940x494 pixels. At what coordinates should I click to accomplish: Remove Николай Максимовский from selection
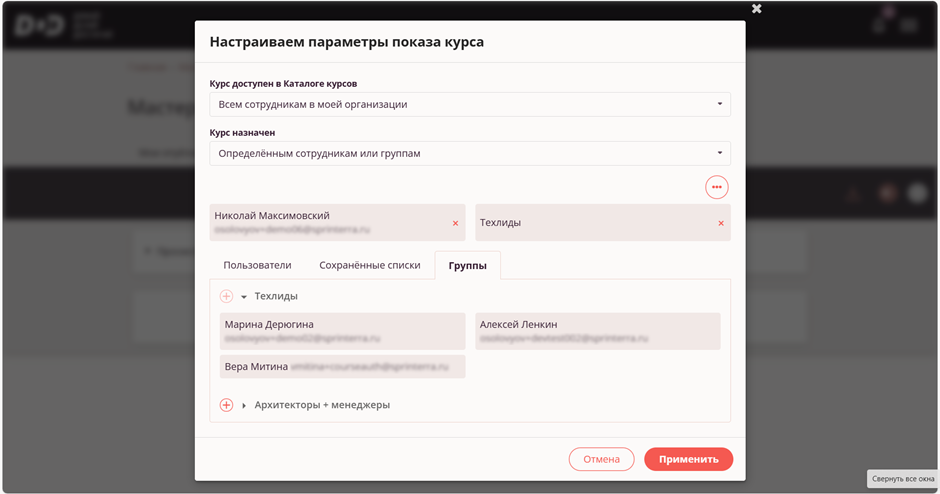coord(455,223)
